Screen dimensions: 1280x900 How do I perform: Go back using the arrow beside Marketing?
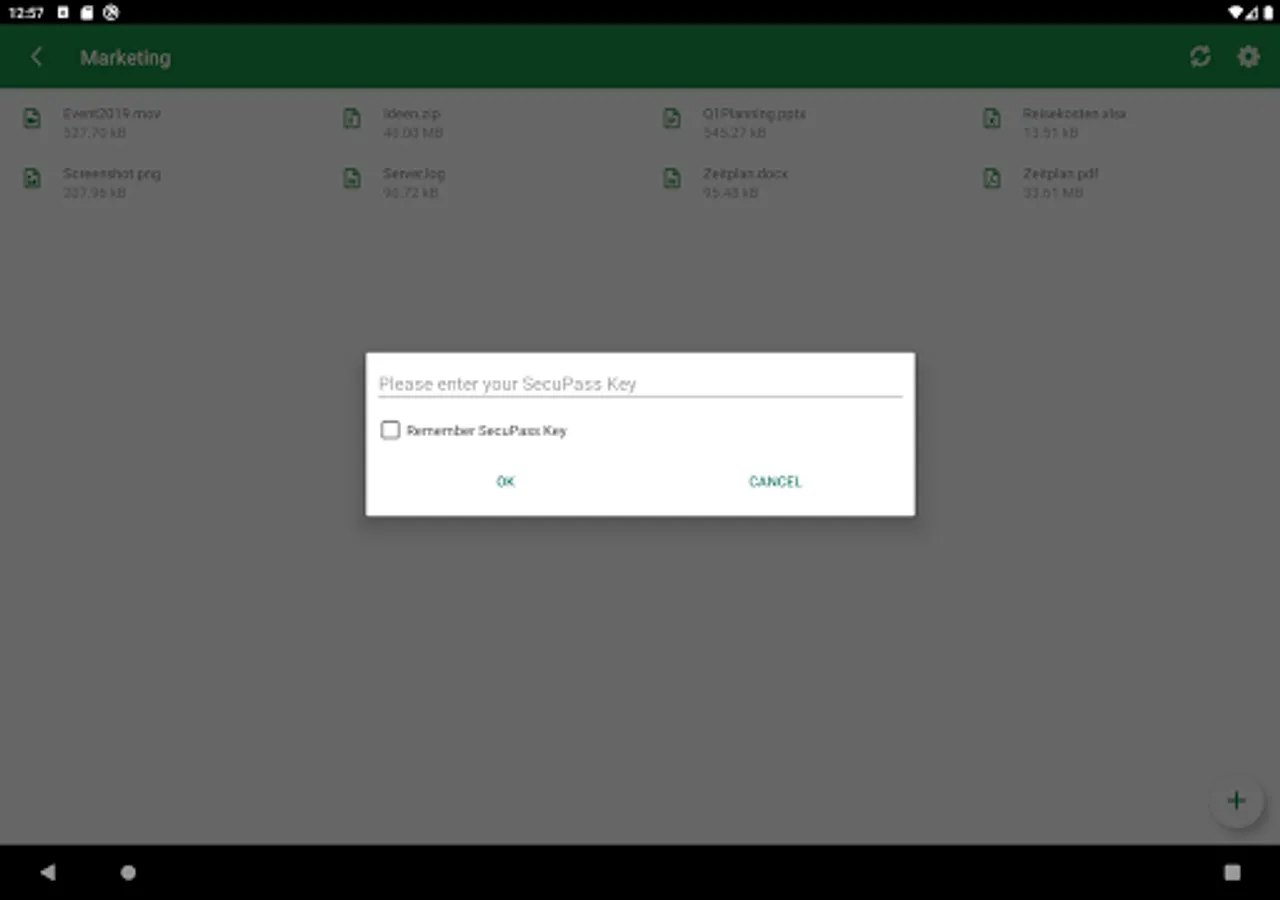tap(37, 57)
